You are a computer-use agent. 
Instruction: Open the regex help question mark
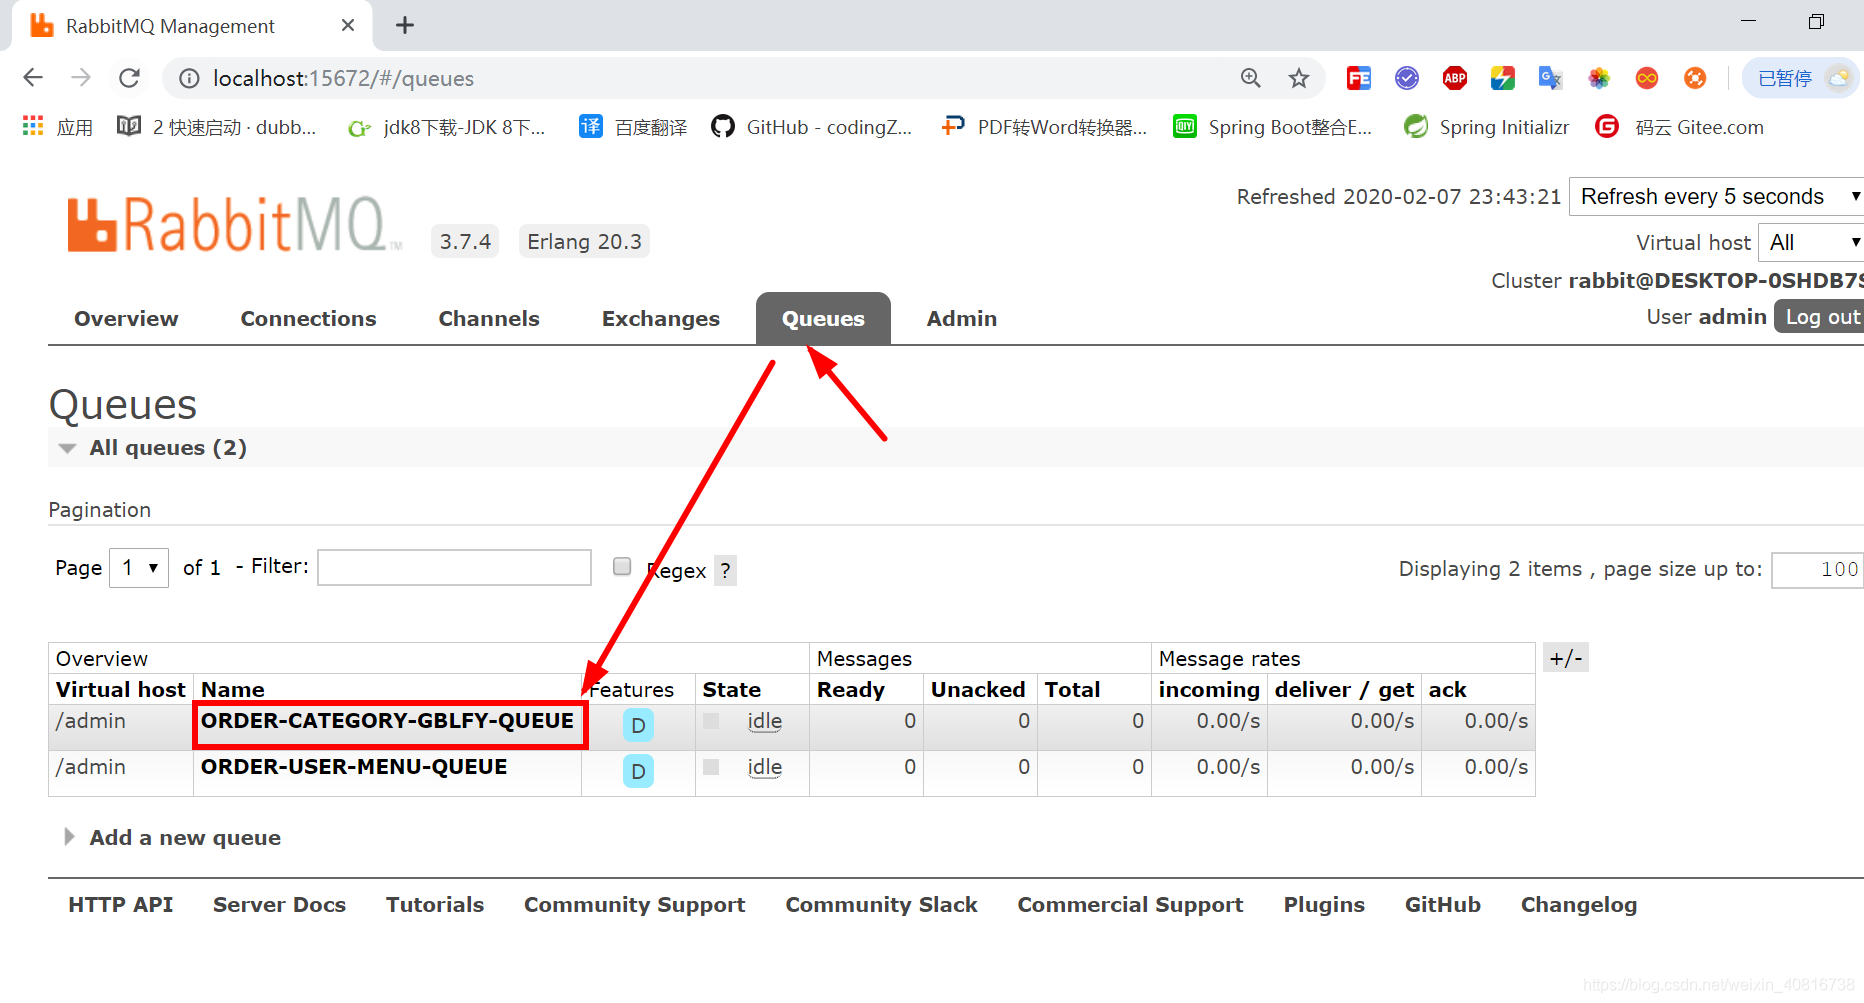[x=725, y=571]
